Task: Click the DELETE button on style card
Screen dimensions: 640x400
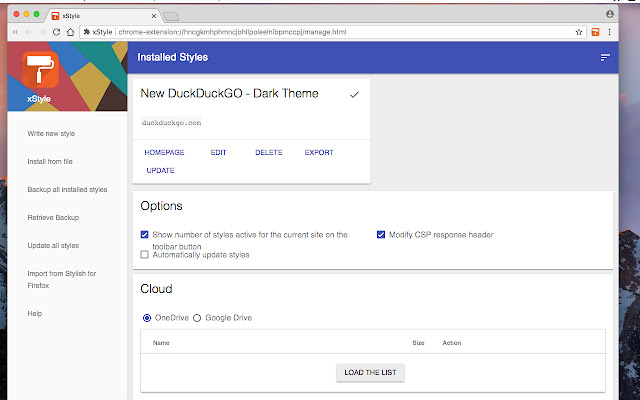Action: pos(268,153)
